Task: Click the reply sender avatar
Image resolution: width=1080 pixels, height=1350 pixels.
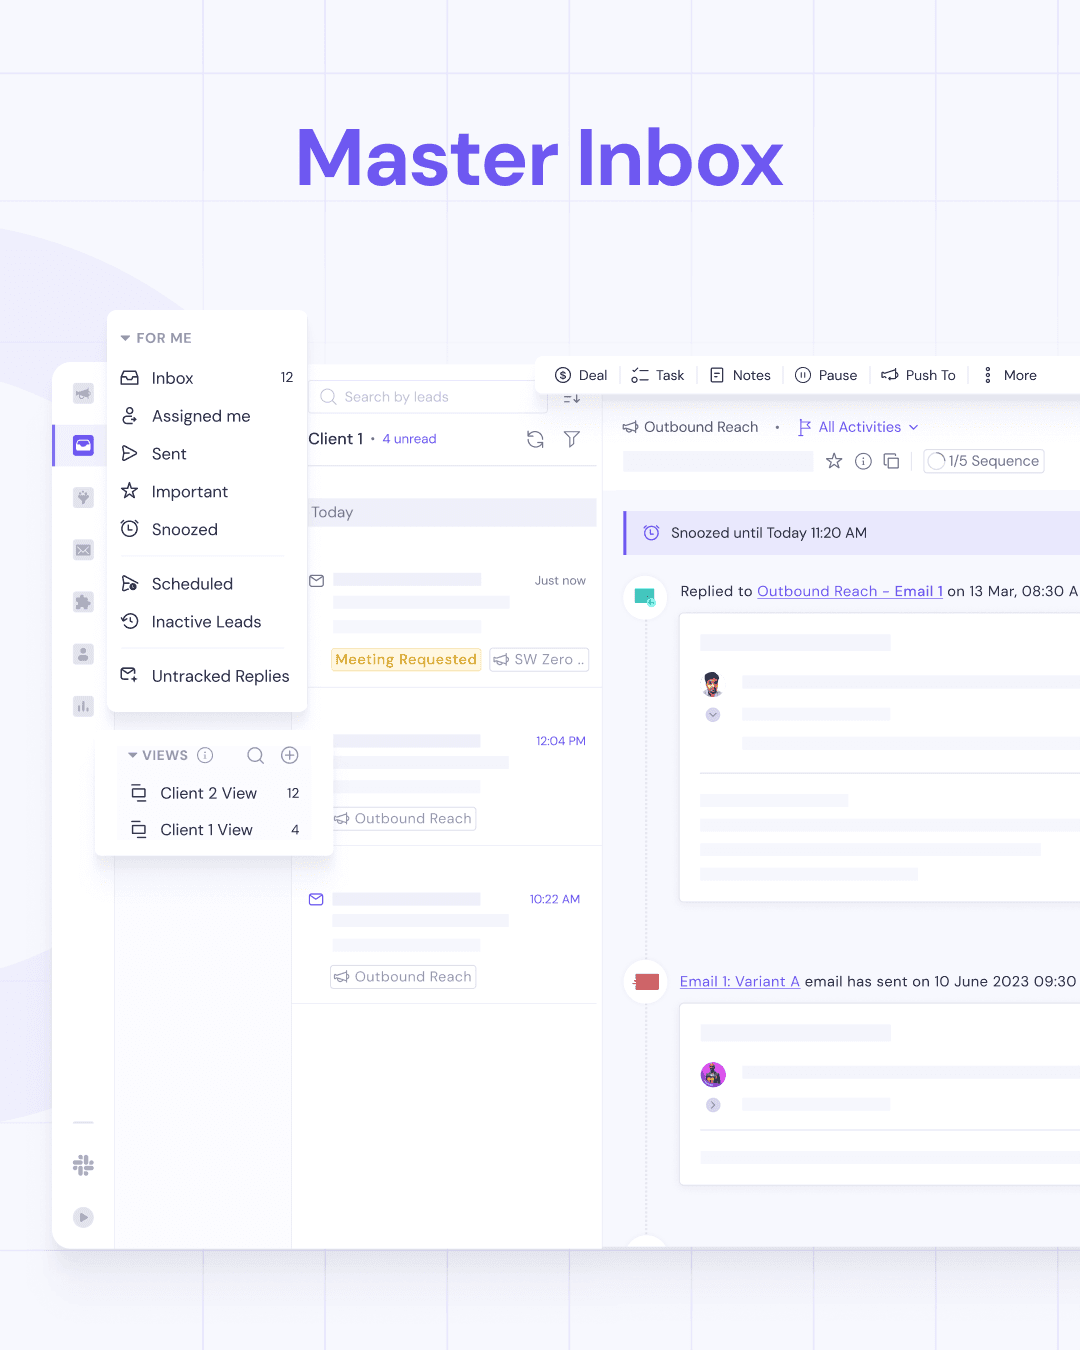Action: point(712,685)
